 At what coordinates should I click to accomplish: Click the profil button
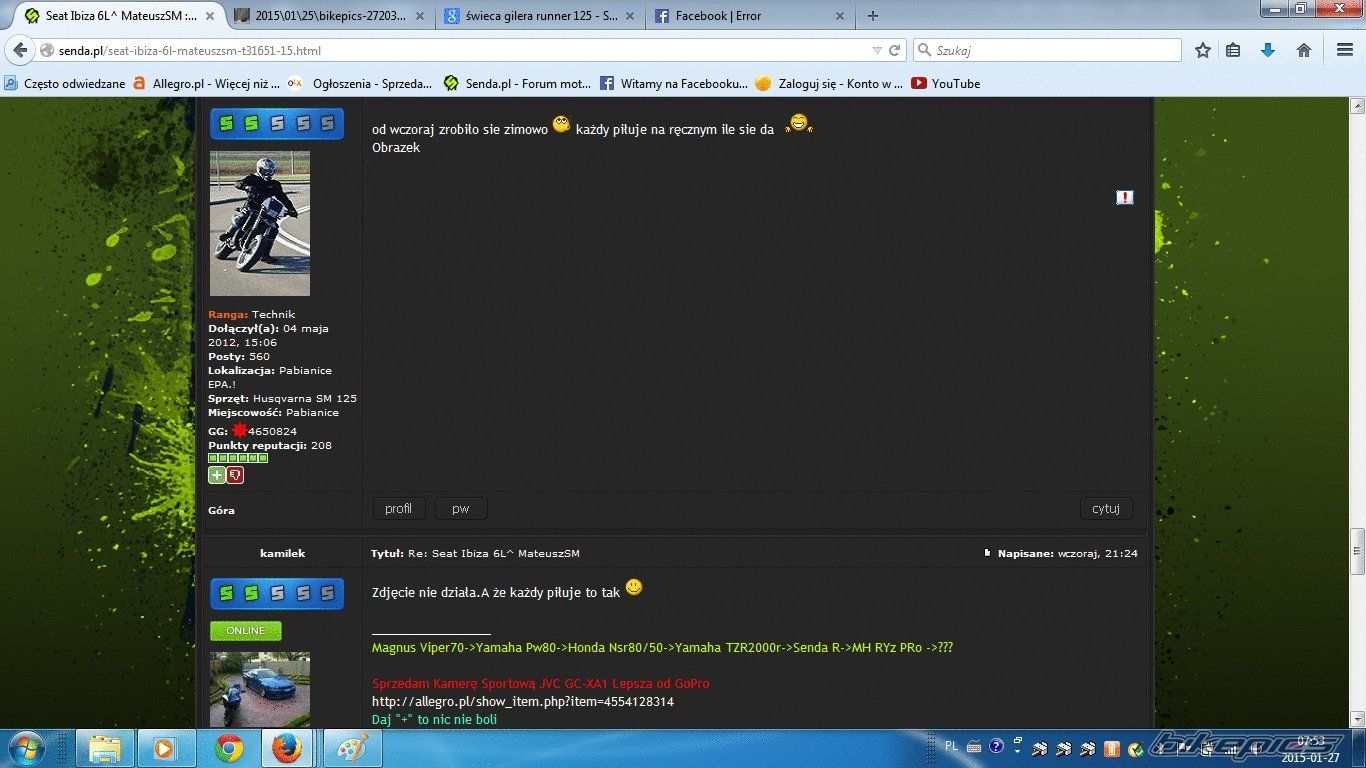(398, 509)
